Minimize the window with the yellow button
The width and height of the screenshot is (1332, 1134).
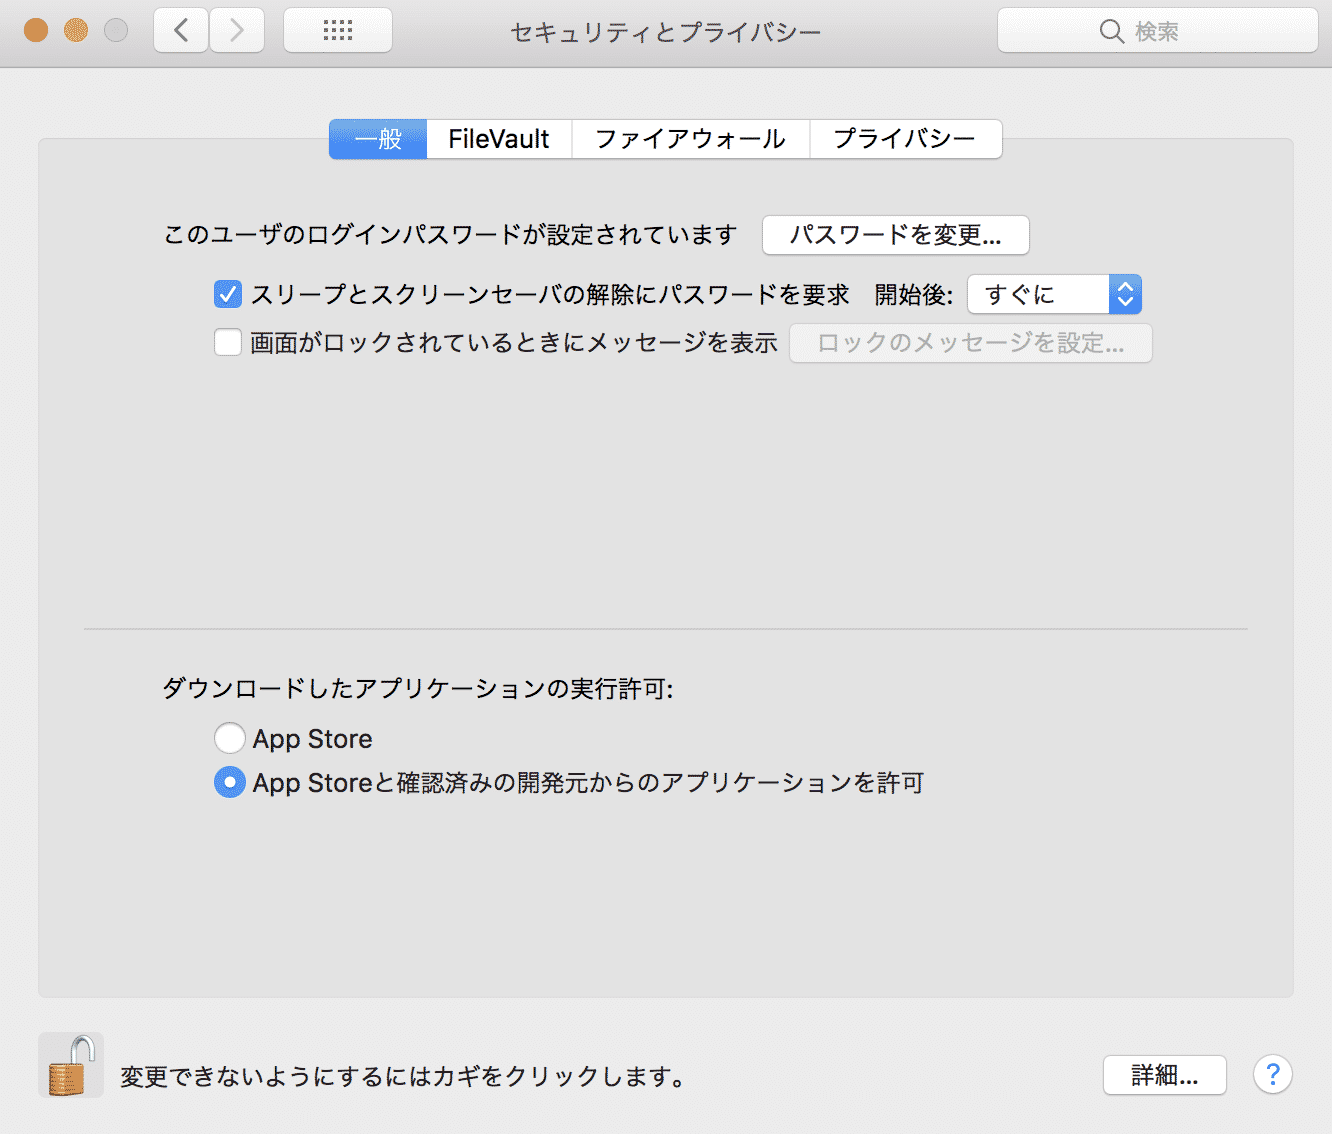76,30
